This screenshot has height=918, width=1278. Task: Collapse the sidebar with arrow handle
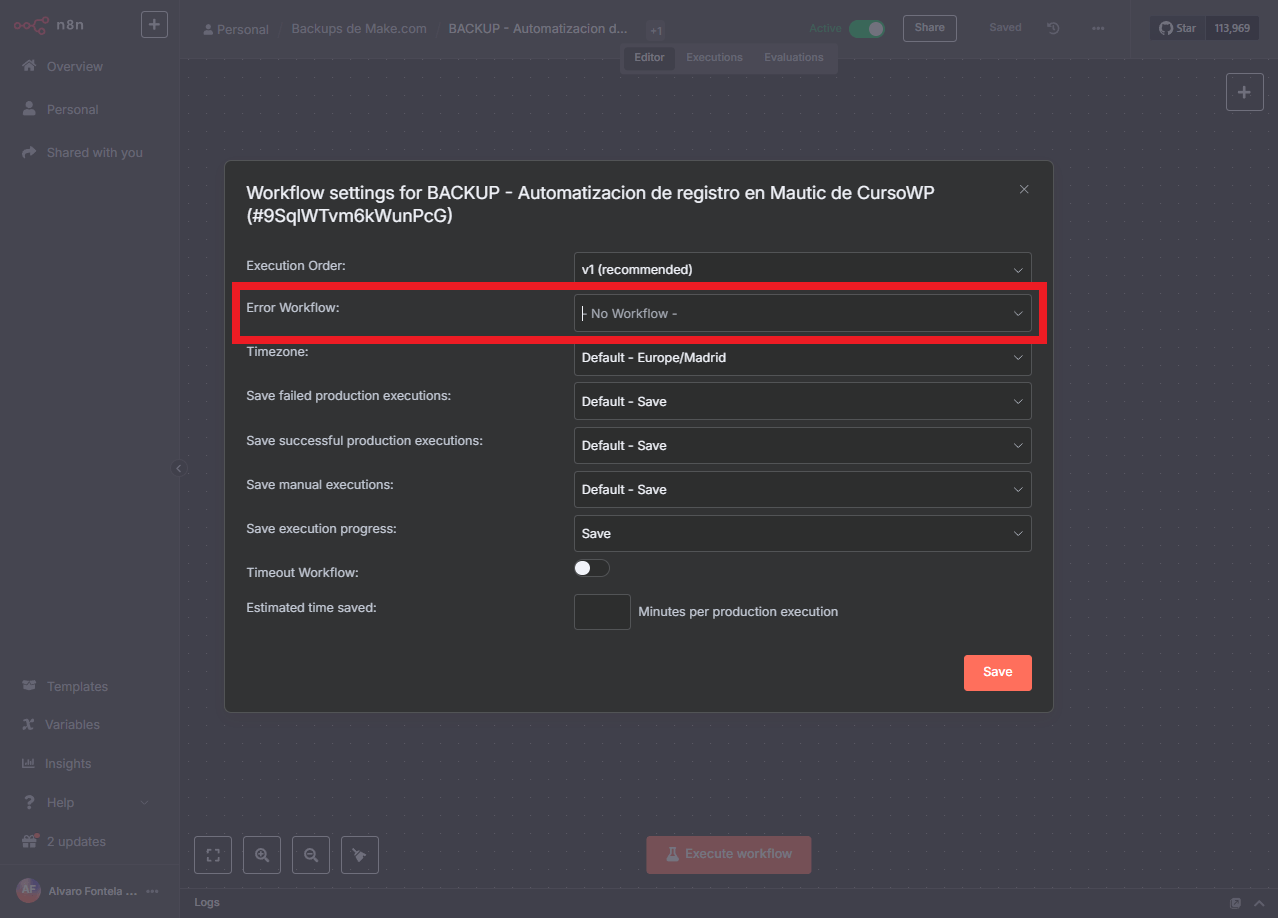(x=179, y=468)
